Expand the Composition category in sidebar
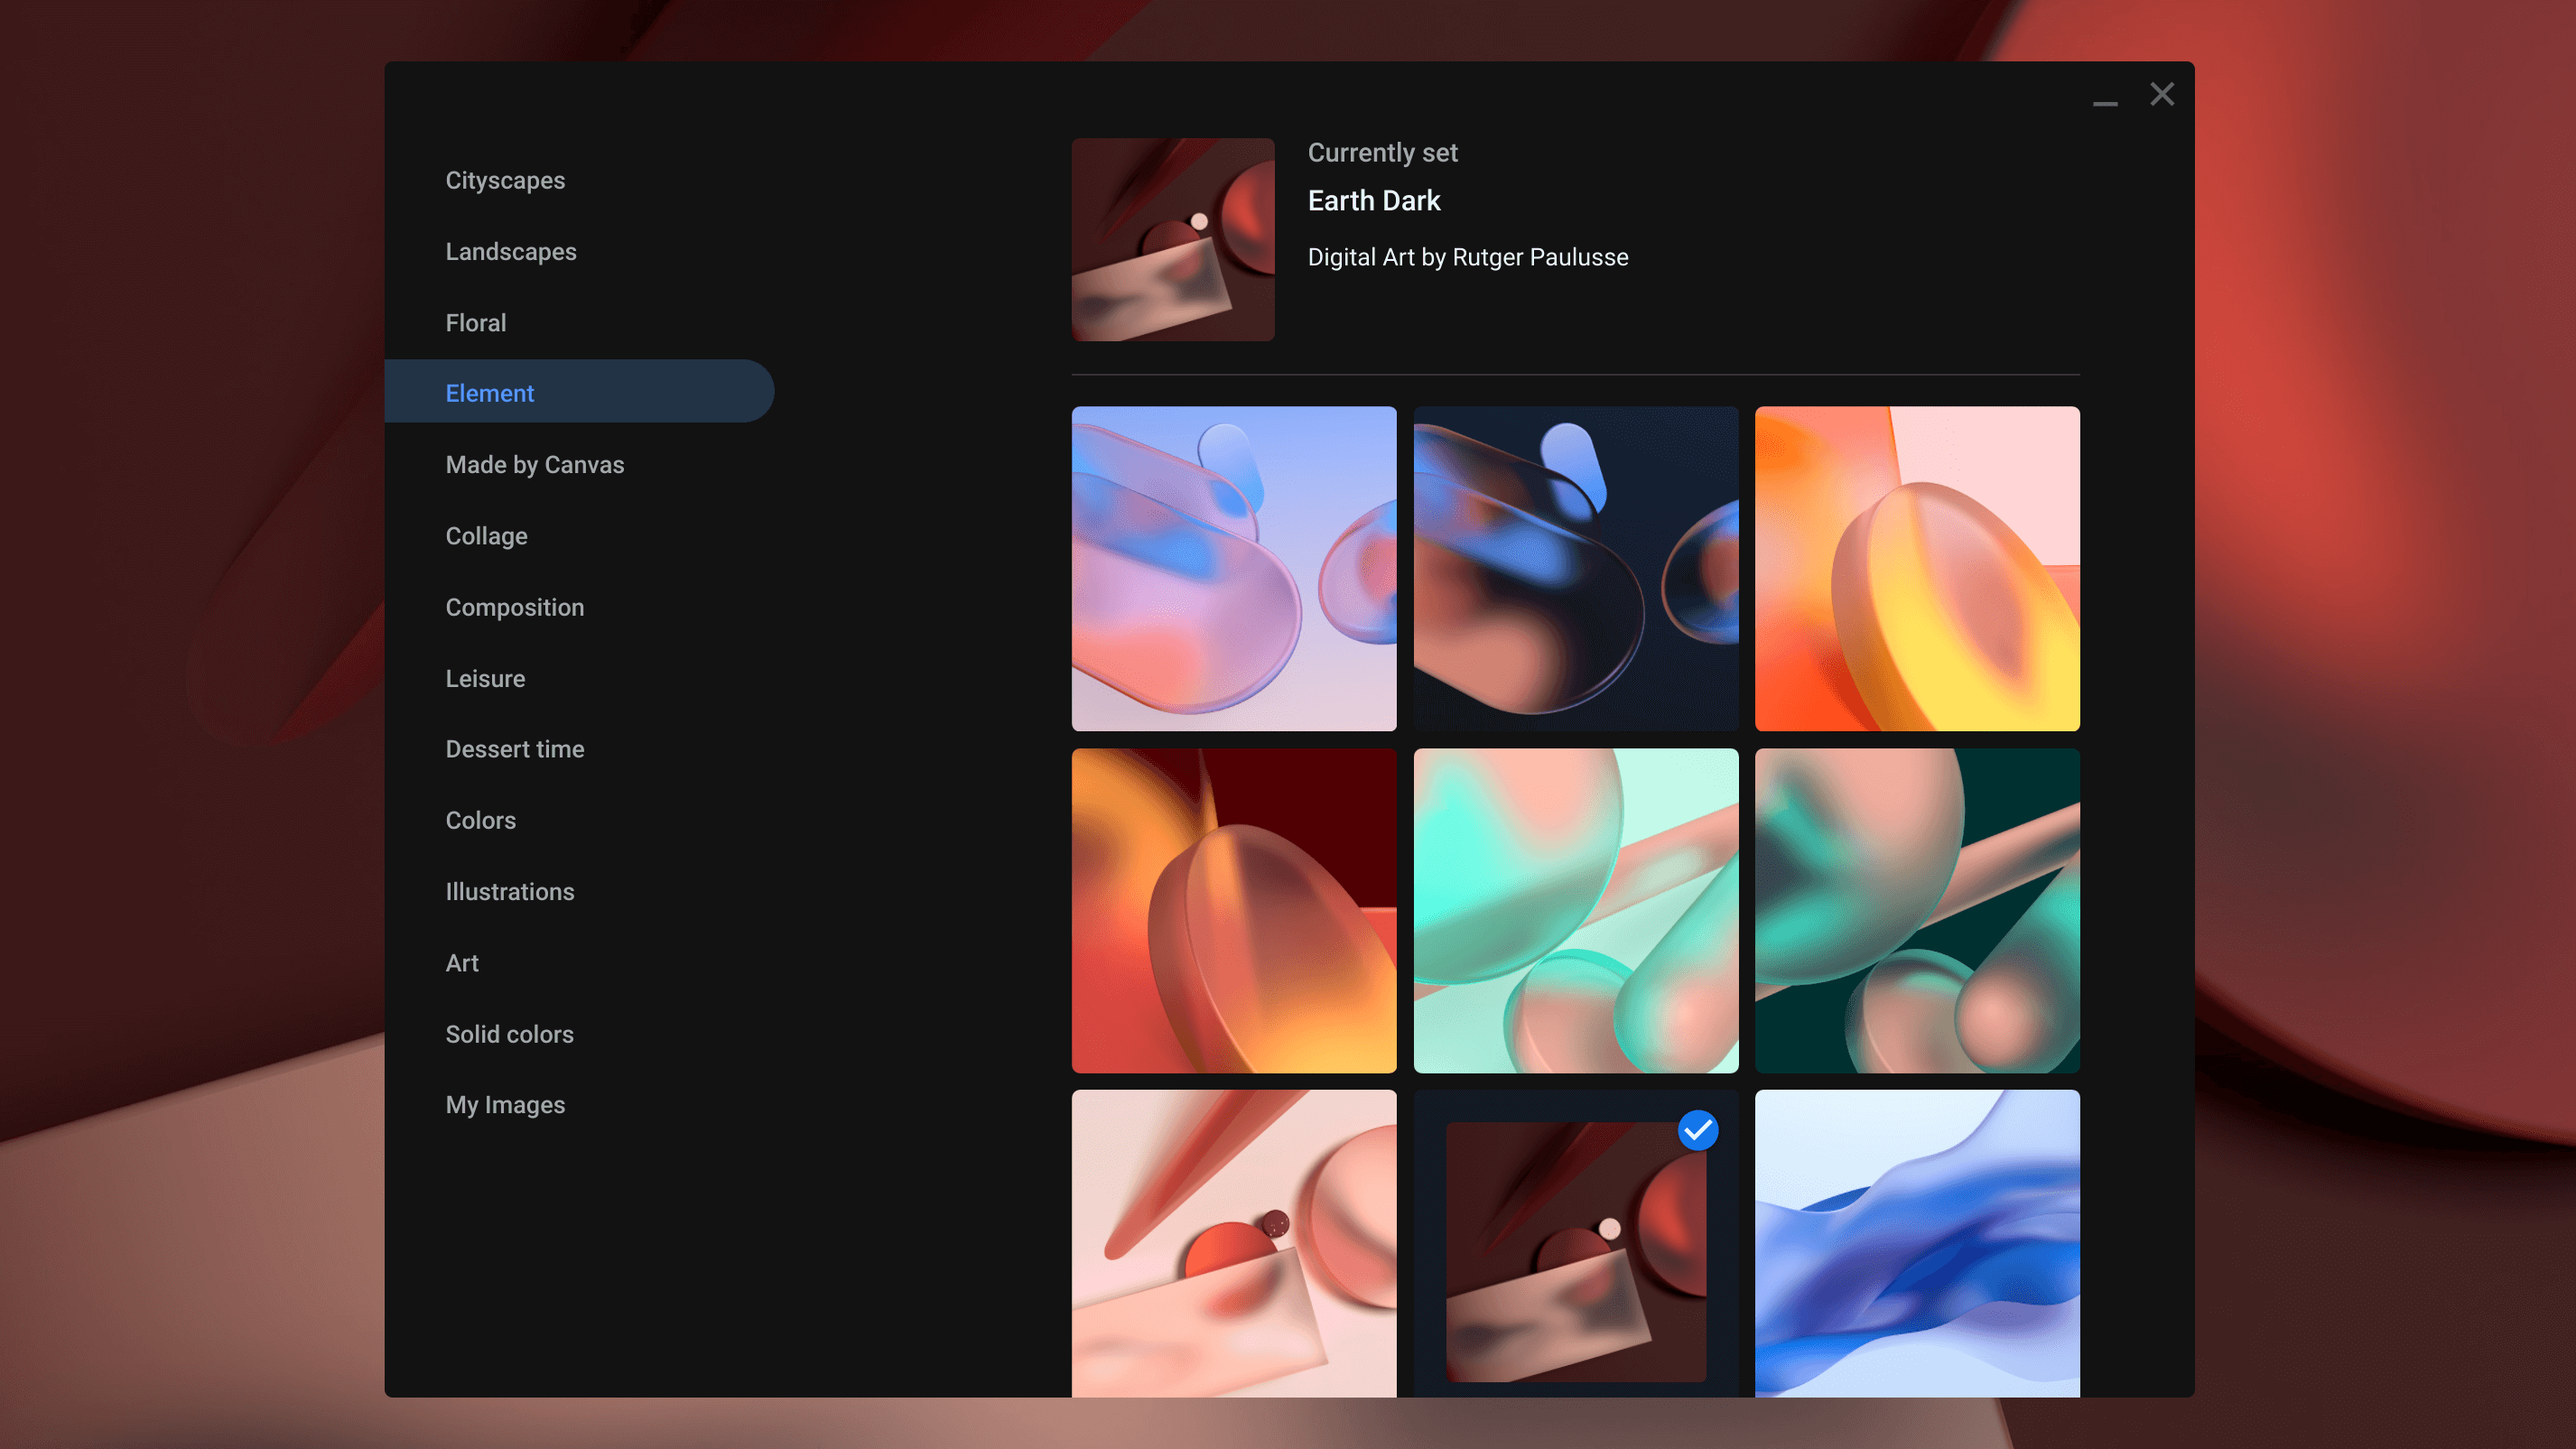Screen dimensions: 2576x1449 point(515,605)
